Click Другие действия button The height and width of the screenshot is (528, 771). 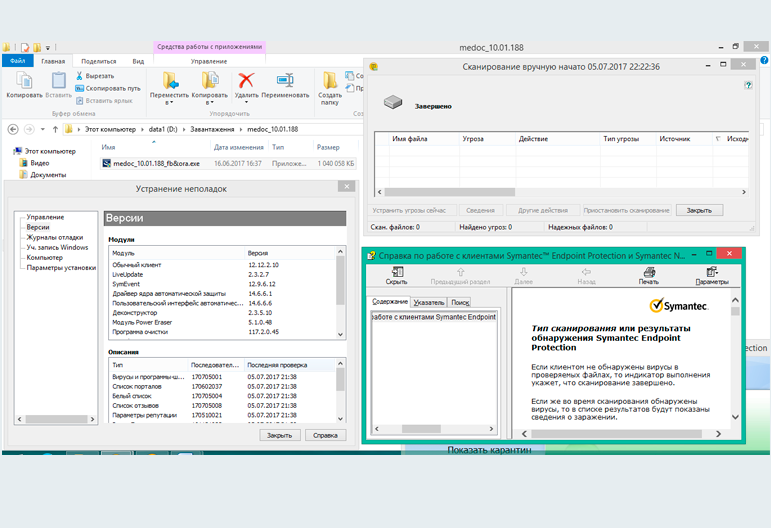click(543, 210)
